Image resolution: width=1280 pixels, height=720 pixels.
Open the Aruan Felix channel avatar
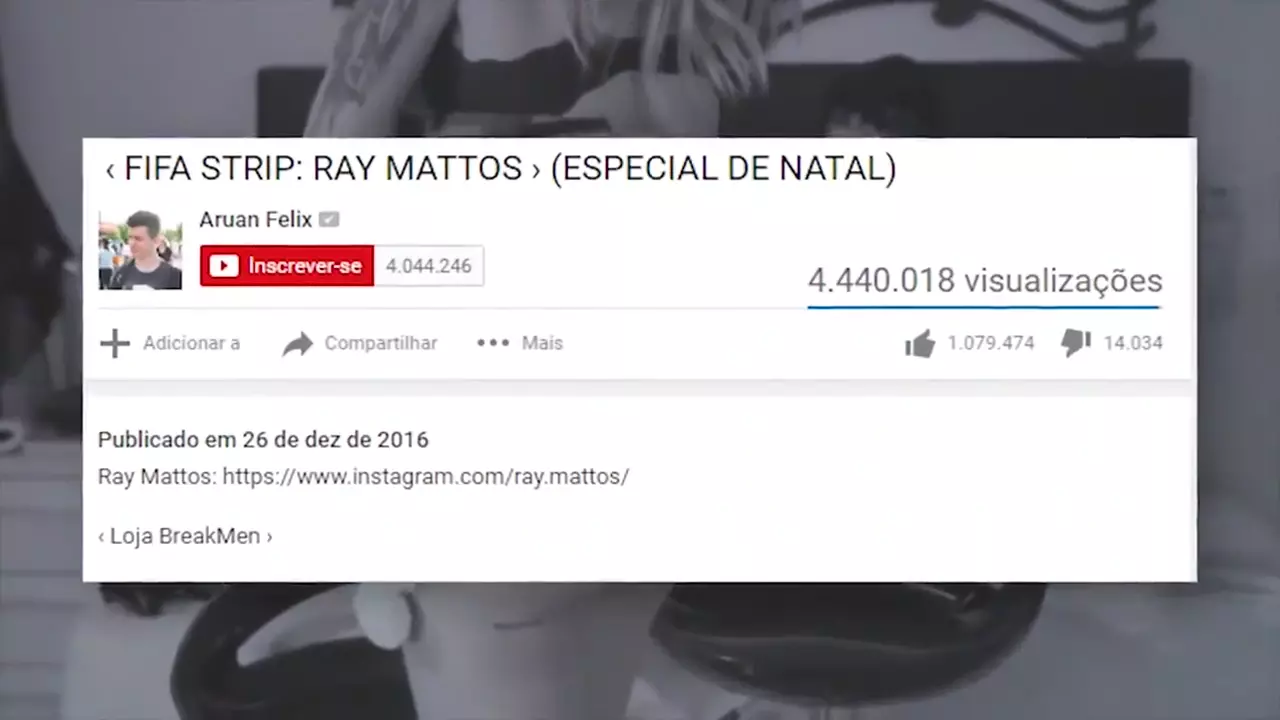pos(140,250)
